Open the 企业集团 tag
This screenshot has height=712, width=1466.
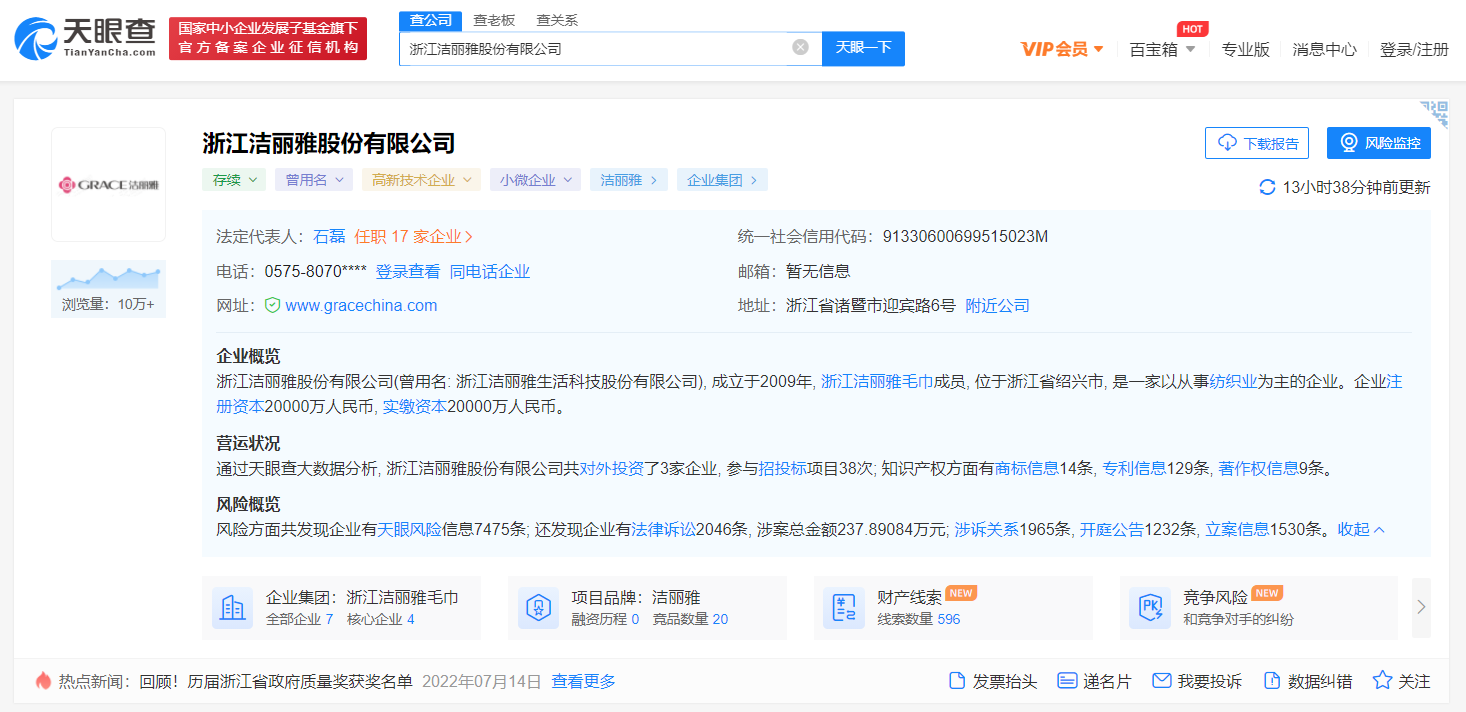[x=722, y=180]
